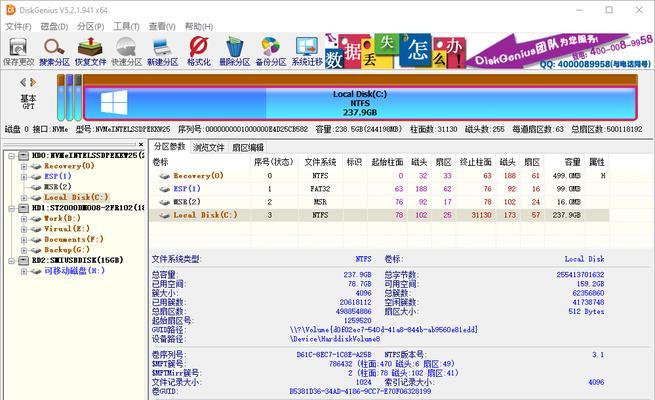Click the 499.0MB capacity cell
Image resolution: width=655 pixels, height=400 pixels.
(x=566, y=176)
